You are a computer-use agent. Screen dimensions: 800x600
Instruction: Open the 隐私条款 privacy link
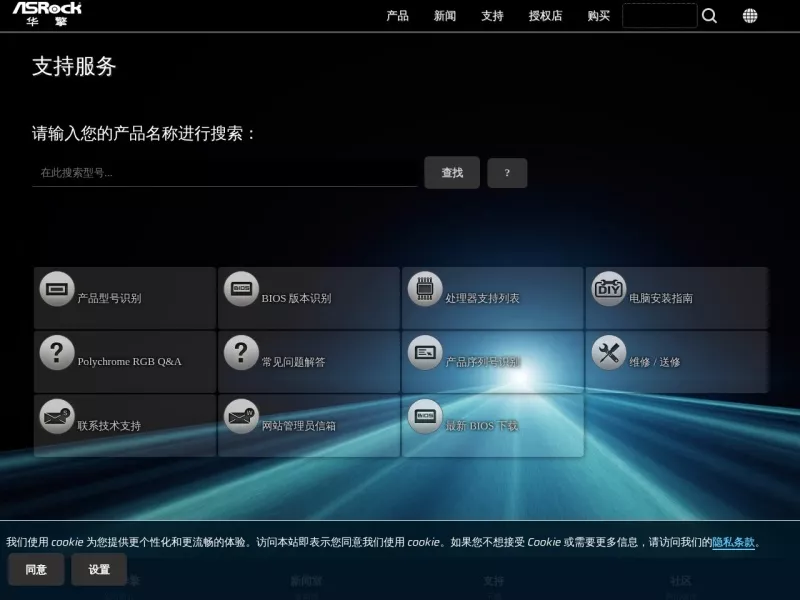(x=733, y=542)
